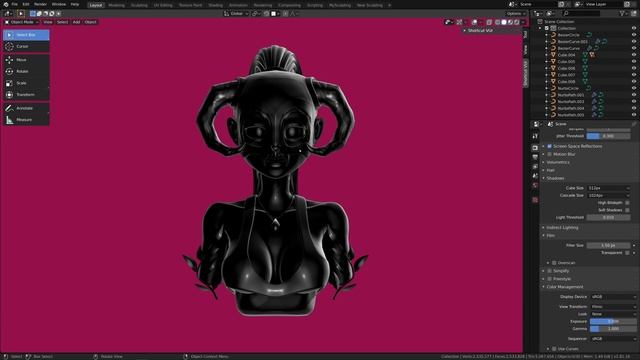
Task: Enable Overscan checkbox
Action: (554, 263)
